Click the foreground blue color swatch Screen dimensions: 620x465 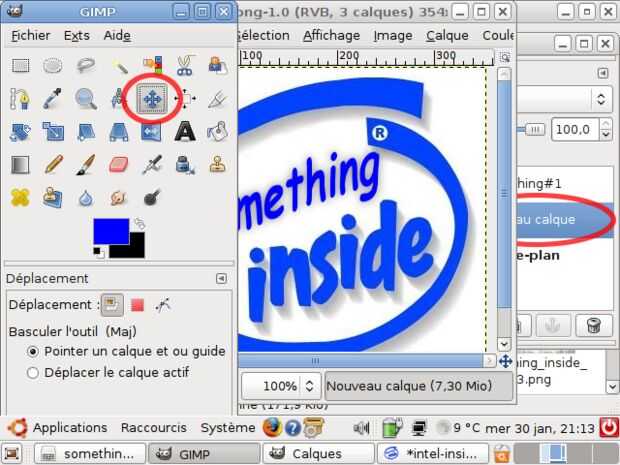point(111,231)
